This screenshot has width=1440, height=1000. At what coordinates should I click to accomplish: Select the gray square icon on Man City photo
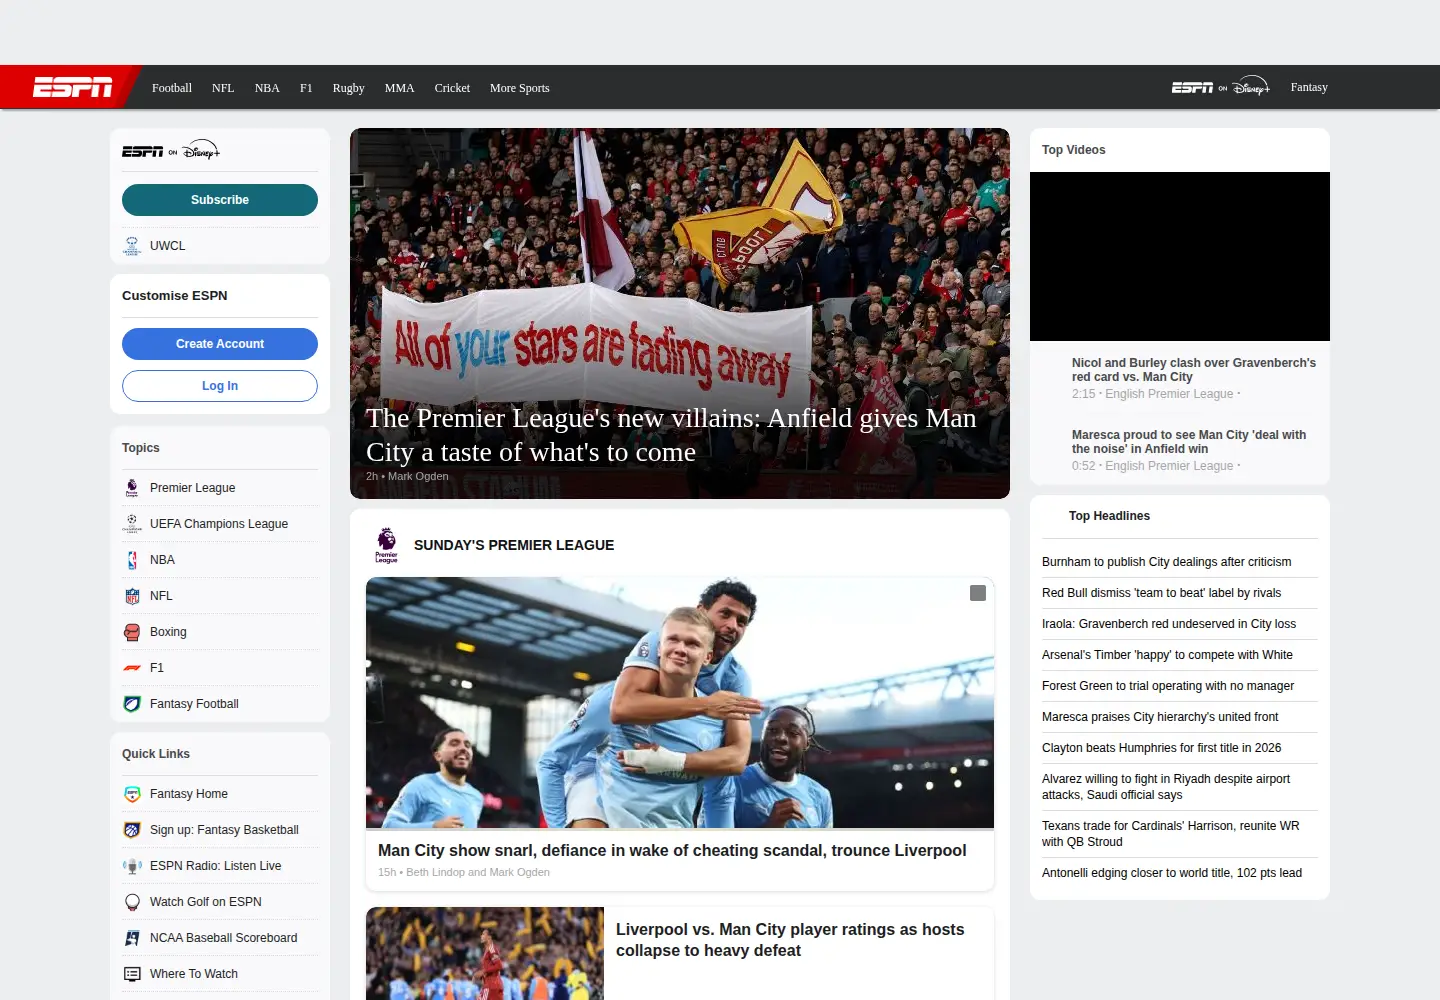pos(978,593)
